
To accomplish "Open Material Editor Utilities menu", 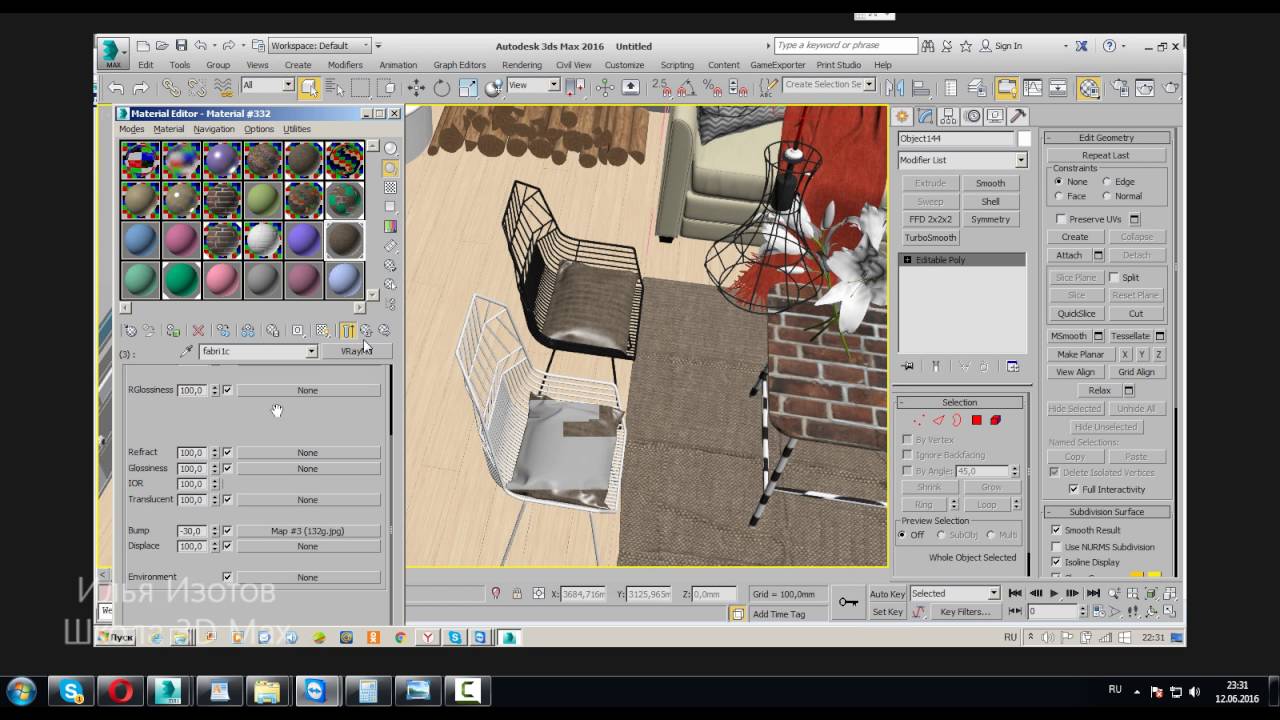I will [297, 129].
